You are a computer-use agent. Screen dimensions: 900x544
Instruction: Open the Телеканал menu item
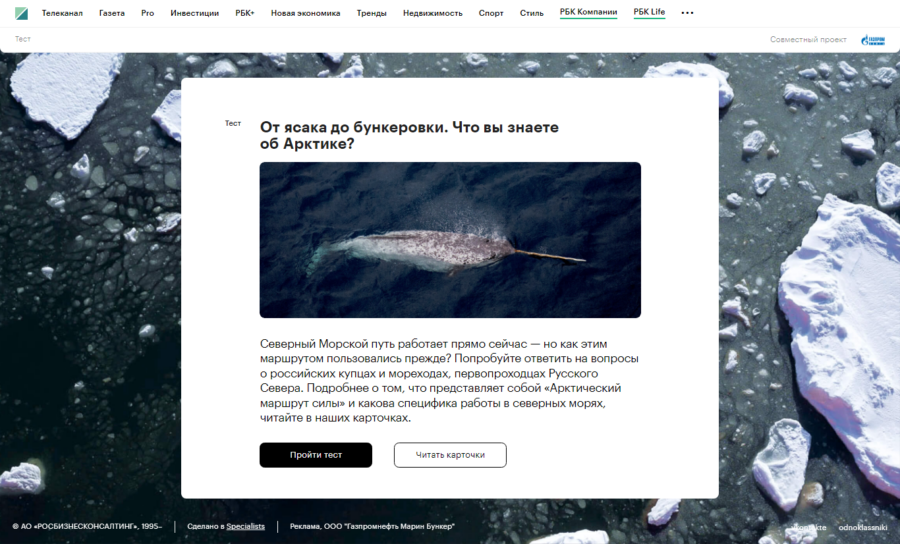pos(62,13)
